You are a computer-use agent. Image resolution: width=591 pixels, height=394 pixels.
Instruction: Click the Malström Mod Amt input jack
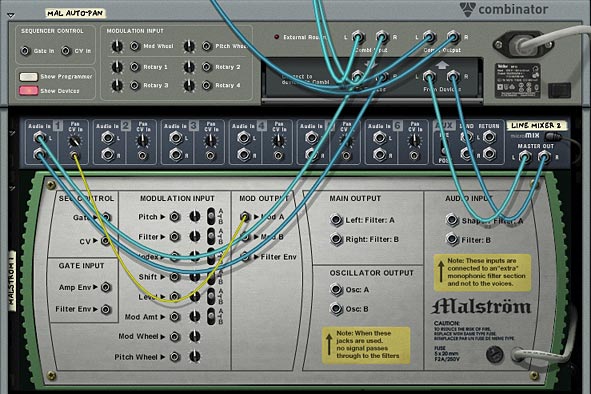click(x=174, y=317)
